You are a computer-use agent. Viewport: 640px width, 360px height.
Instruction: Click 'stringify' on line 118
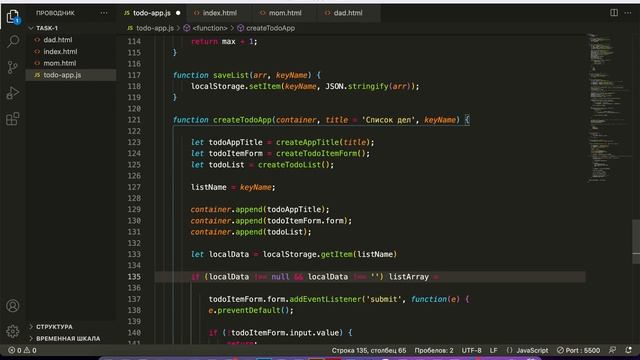[x=368, y=87]
